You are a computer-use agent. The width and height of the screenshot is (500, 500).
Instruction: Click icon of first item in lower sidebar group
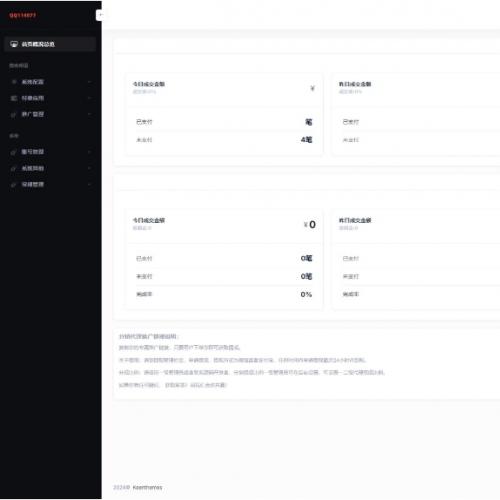click(x=14, y=152)
